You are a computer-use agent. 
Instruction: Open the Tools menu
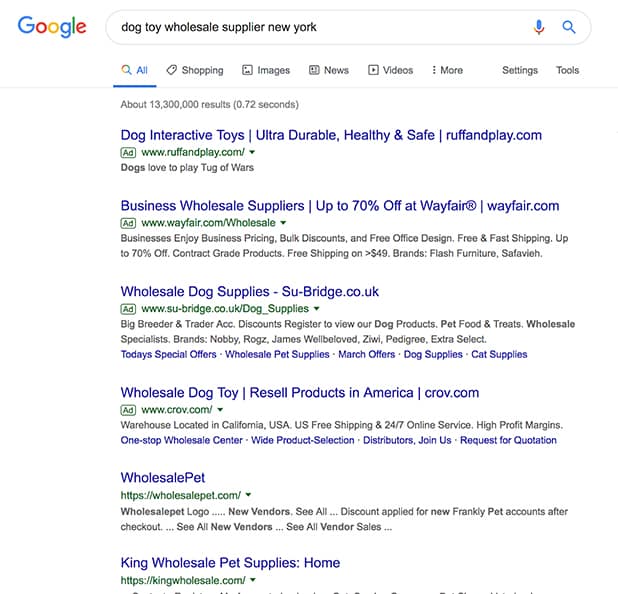(x=567, y=70)
